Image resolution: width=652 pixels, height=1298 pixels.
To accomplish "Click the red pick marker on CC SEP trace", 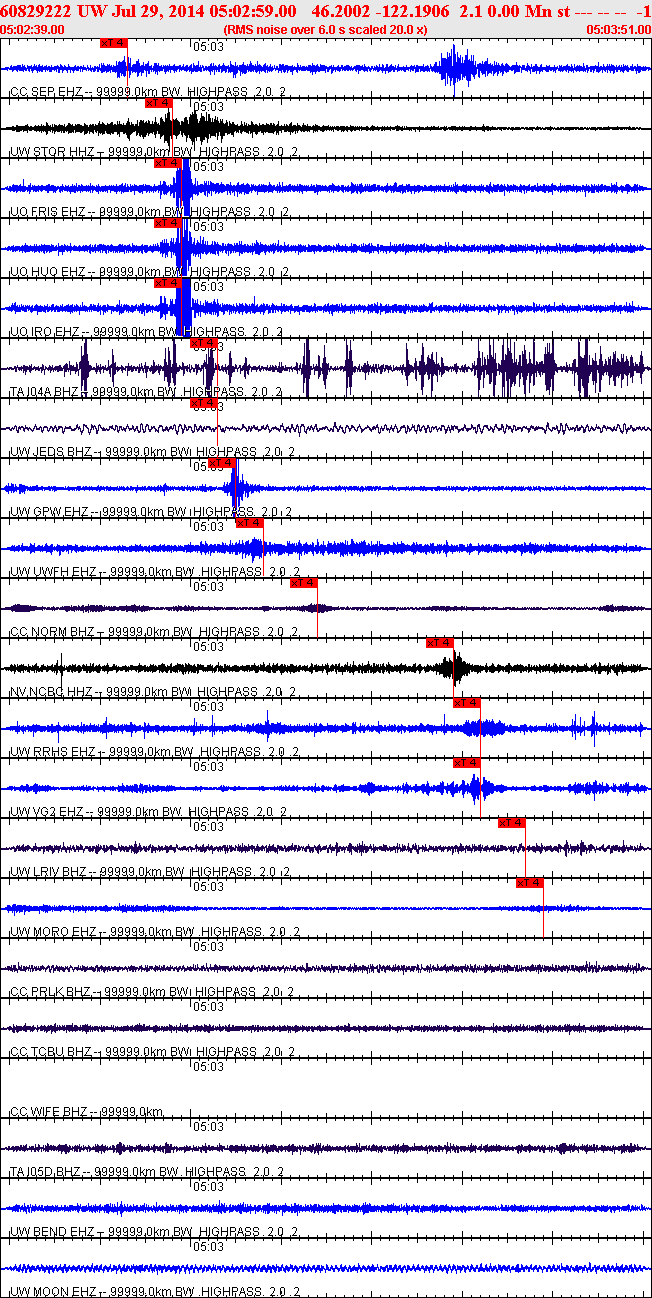I will 114,43.
